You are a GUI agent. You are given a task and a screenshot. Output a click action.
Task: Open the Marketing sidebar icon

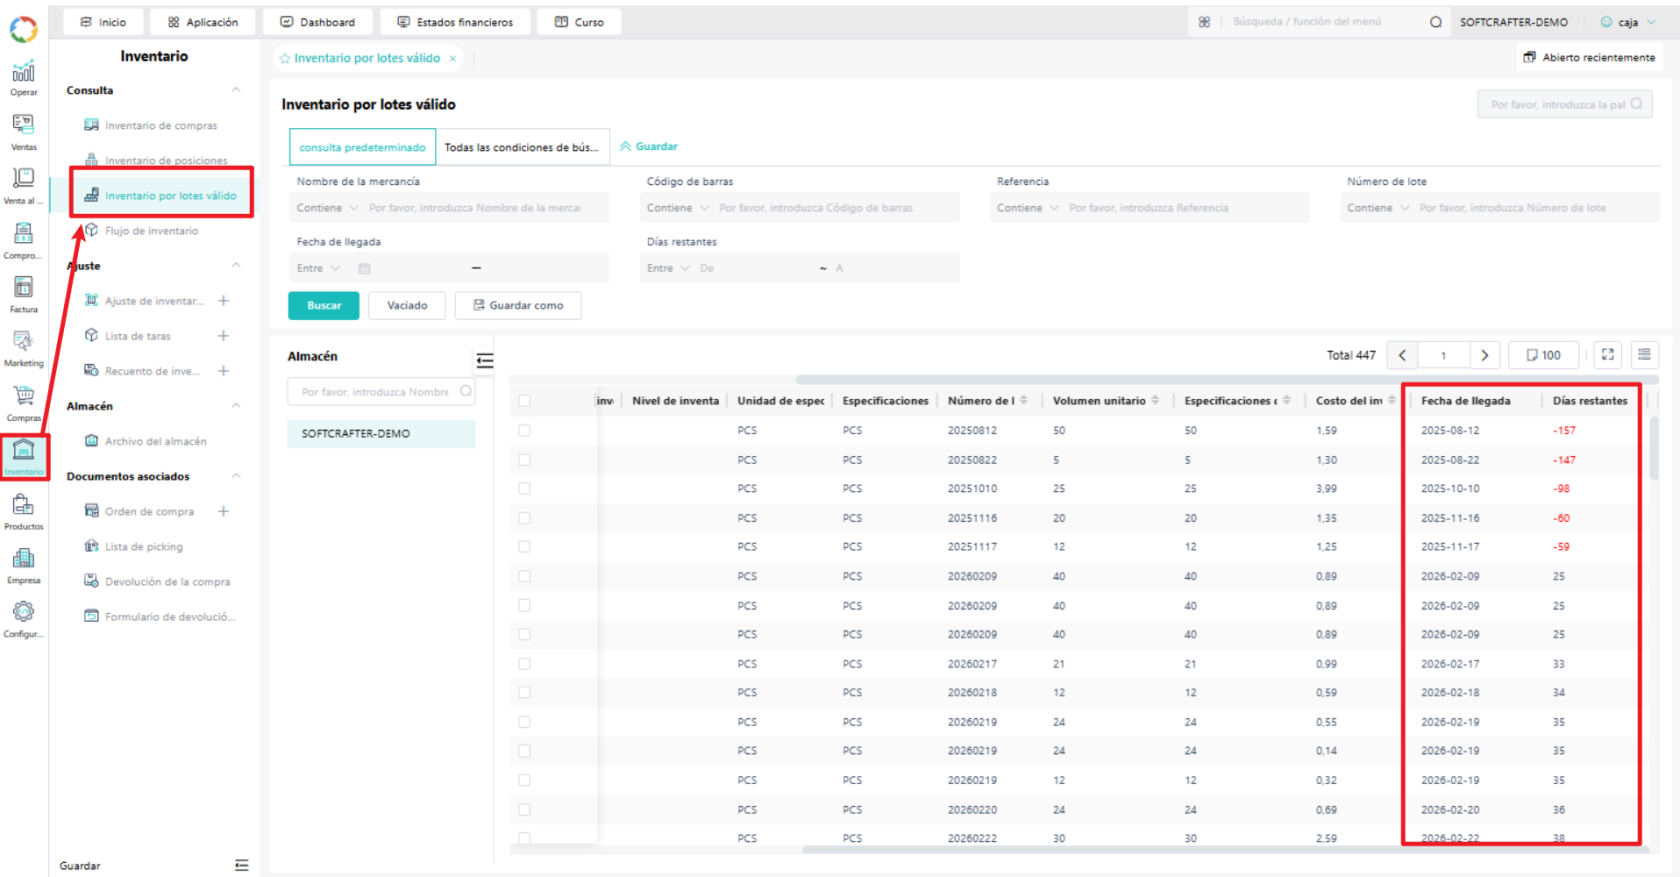point(24,348)
